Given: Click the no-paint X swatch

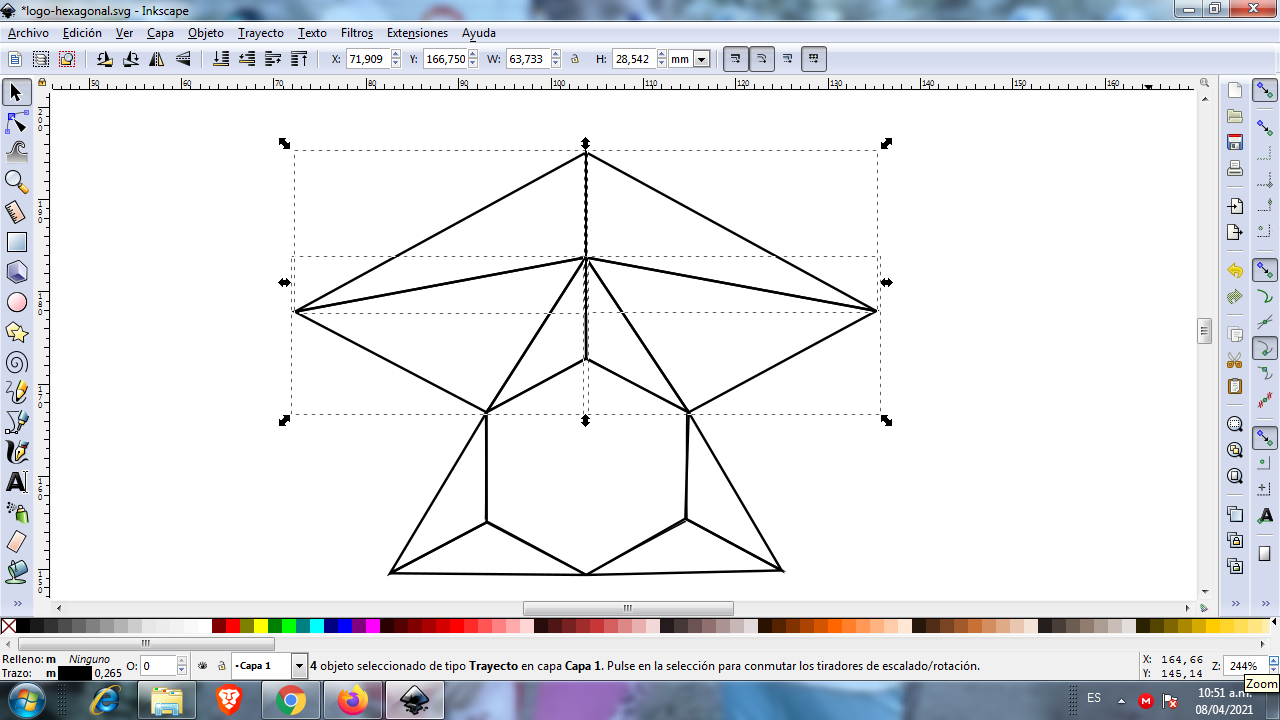Looking at the screenshot, I should [x=9, y=626].
